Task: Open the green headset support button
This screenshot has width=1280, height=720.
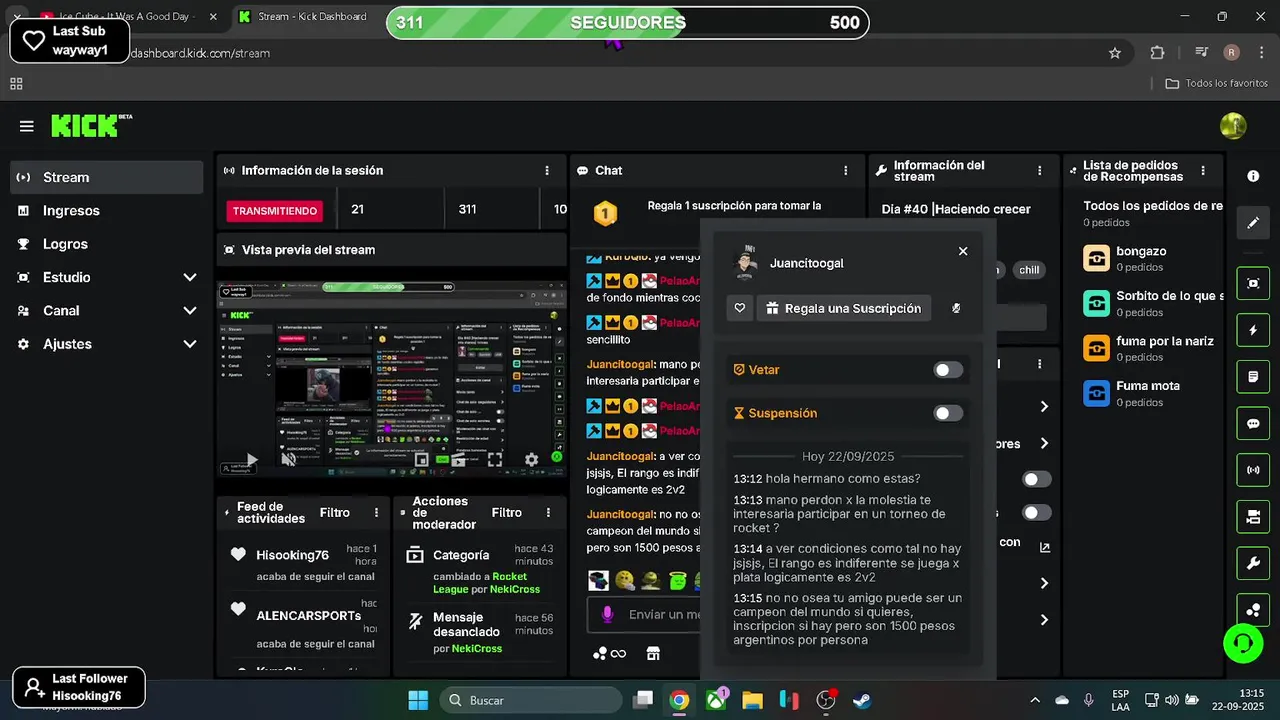Action: point(1243,642)
